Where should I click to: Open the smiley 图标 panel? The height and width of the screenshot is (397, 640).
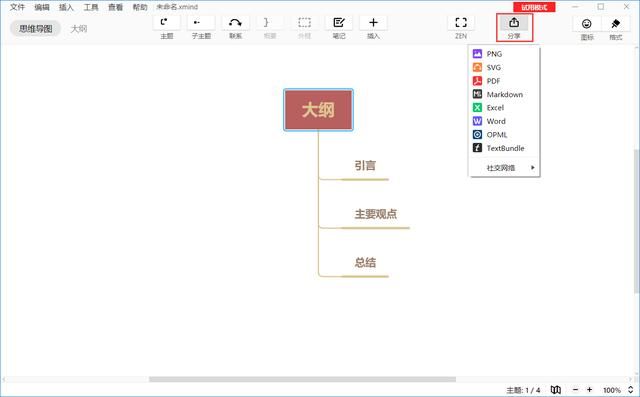click(587, 24)
